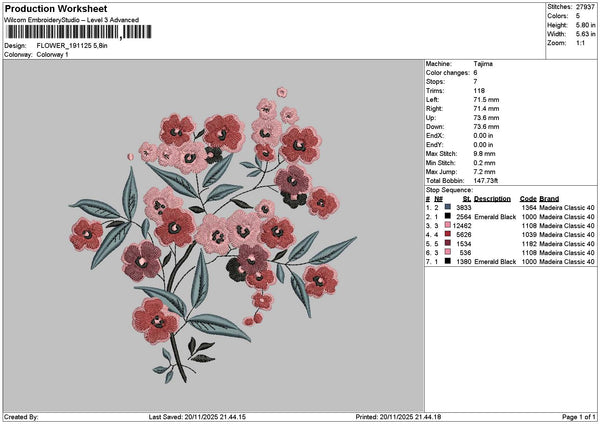Click the design name FLOWER_191125 5,8in

click(72, 46)
